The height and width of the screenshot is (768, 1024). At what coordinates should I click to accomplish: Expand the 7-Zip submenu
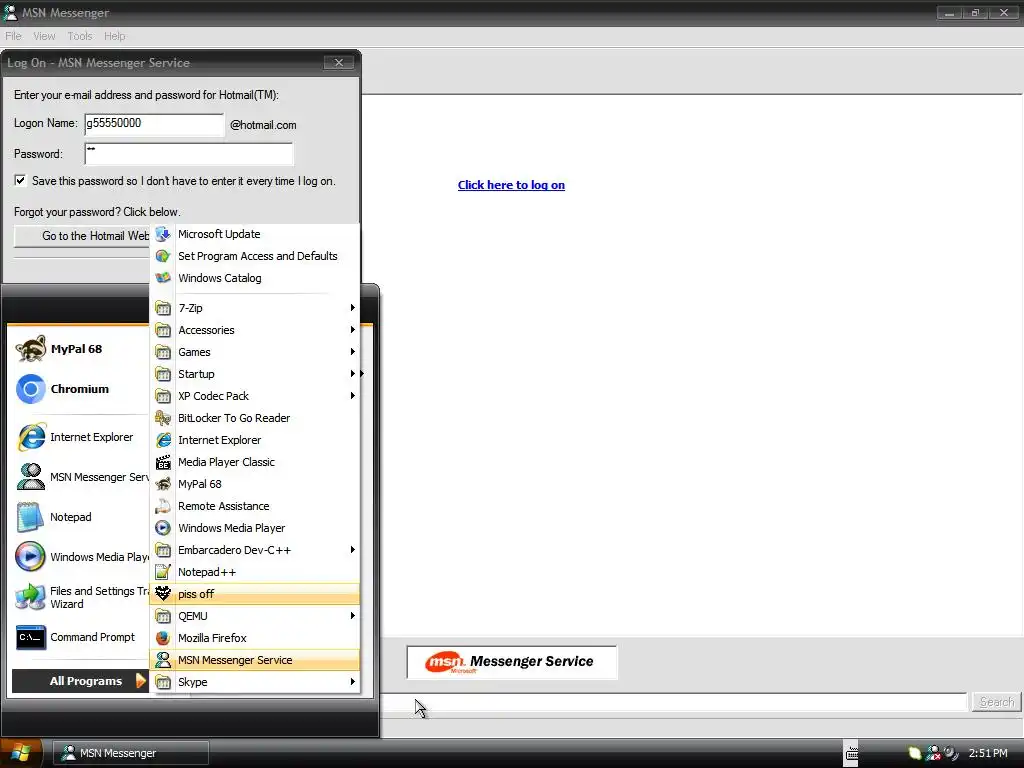click(255, 308)
